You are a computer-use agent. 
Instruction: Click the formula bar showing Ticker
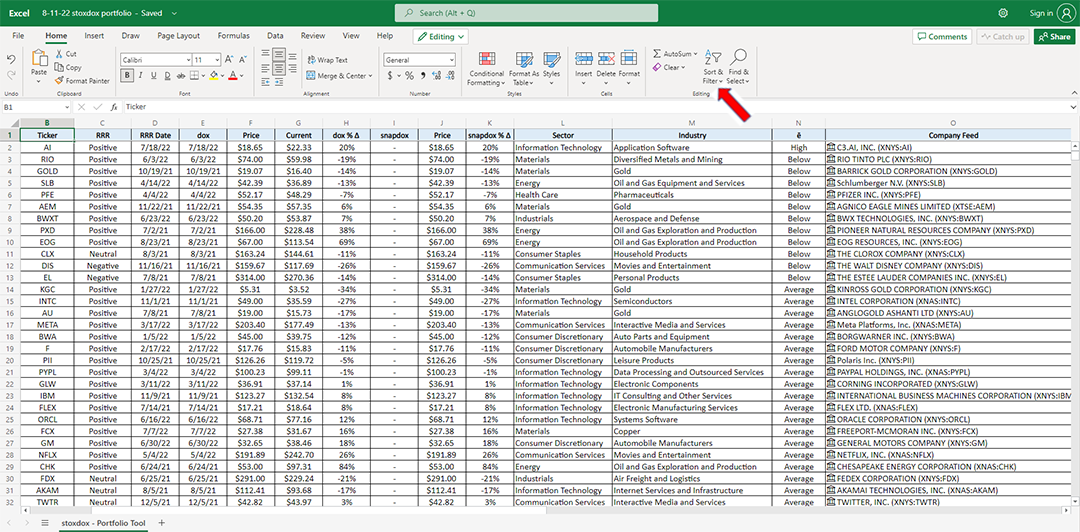[599, 108]
